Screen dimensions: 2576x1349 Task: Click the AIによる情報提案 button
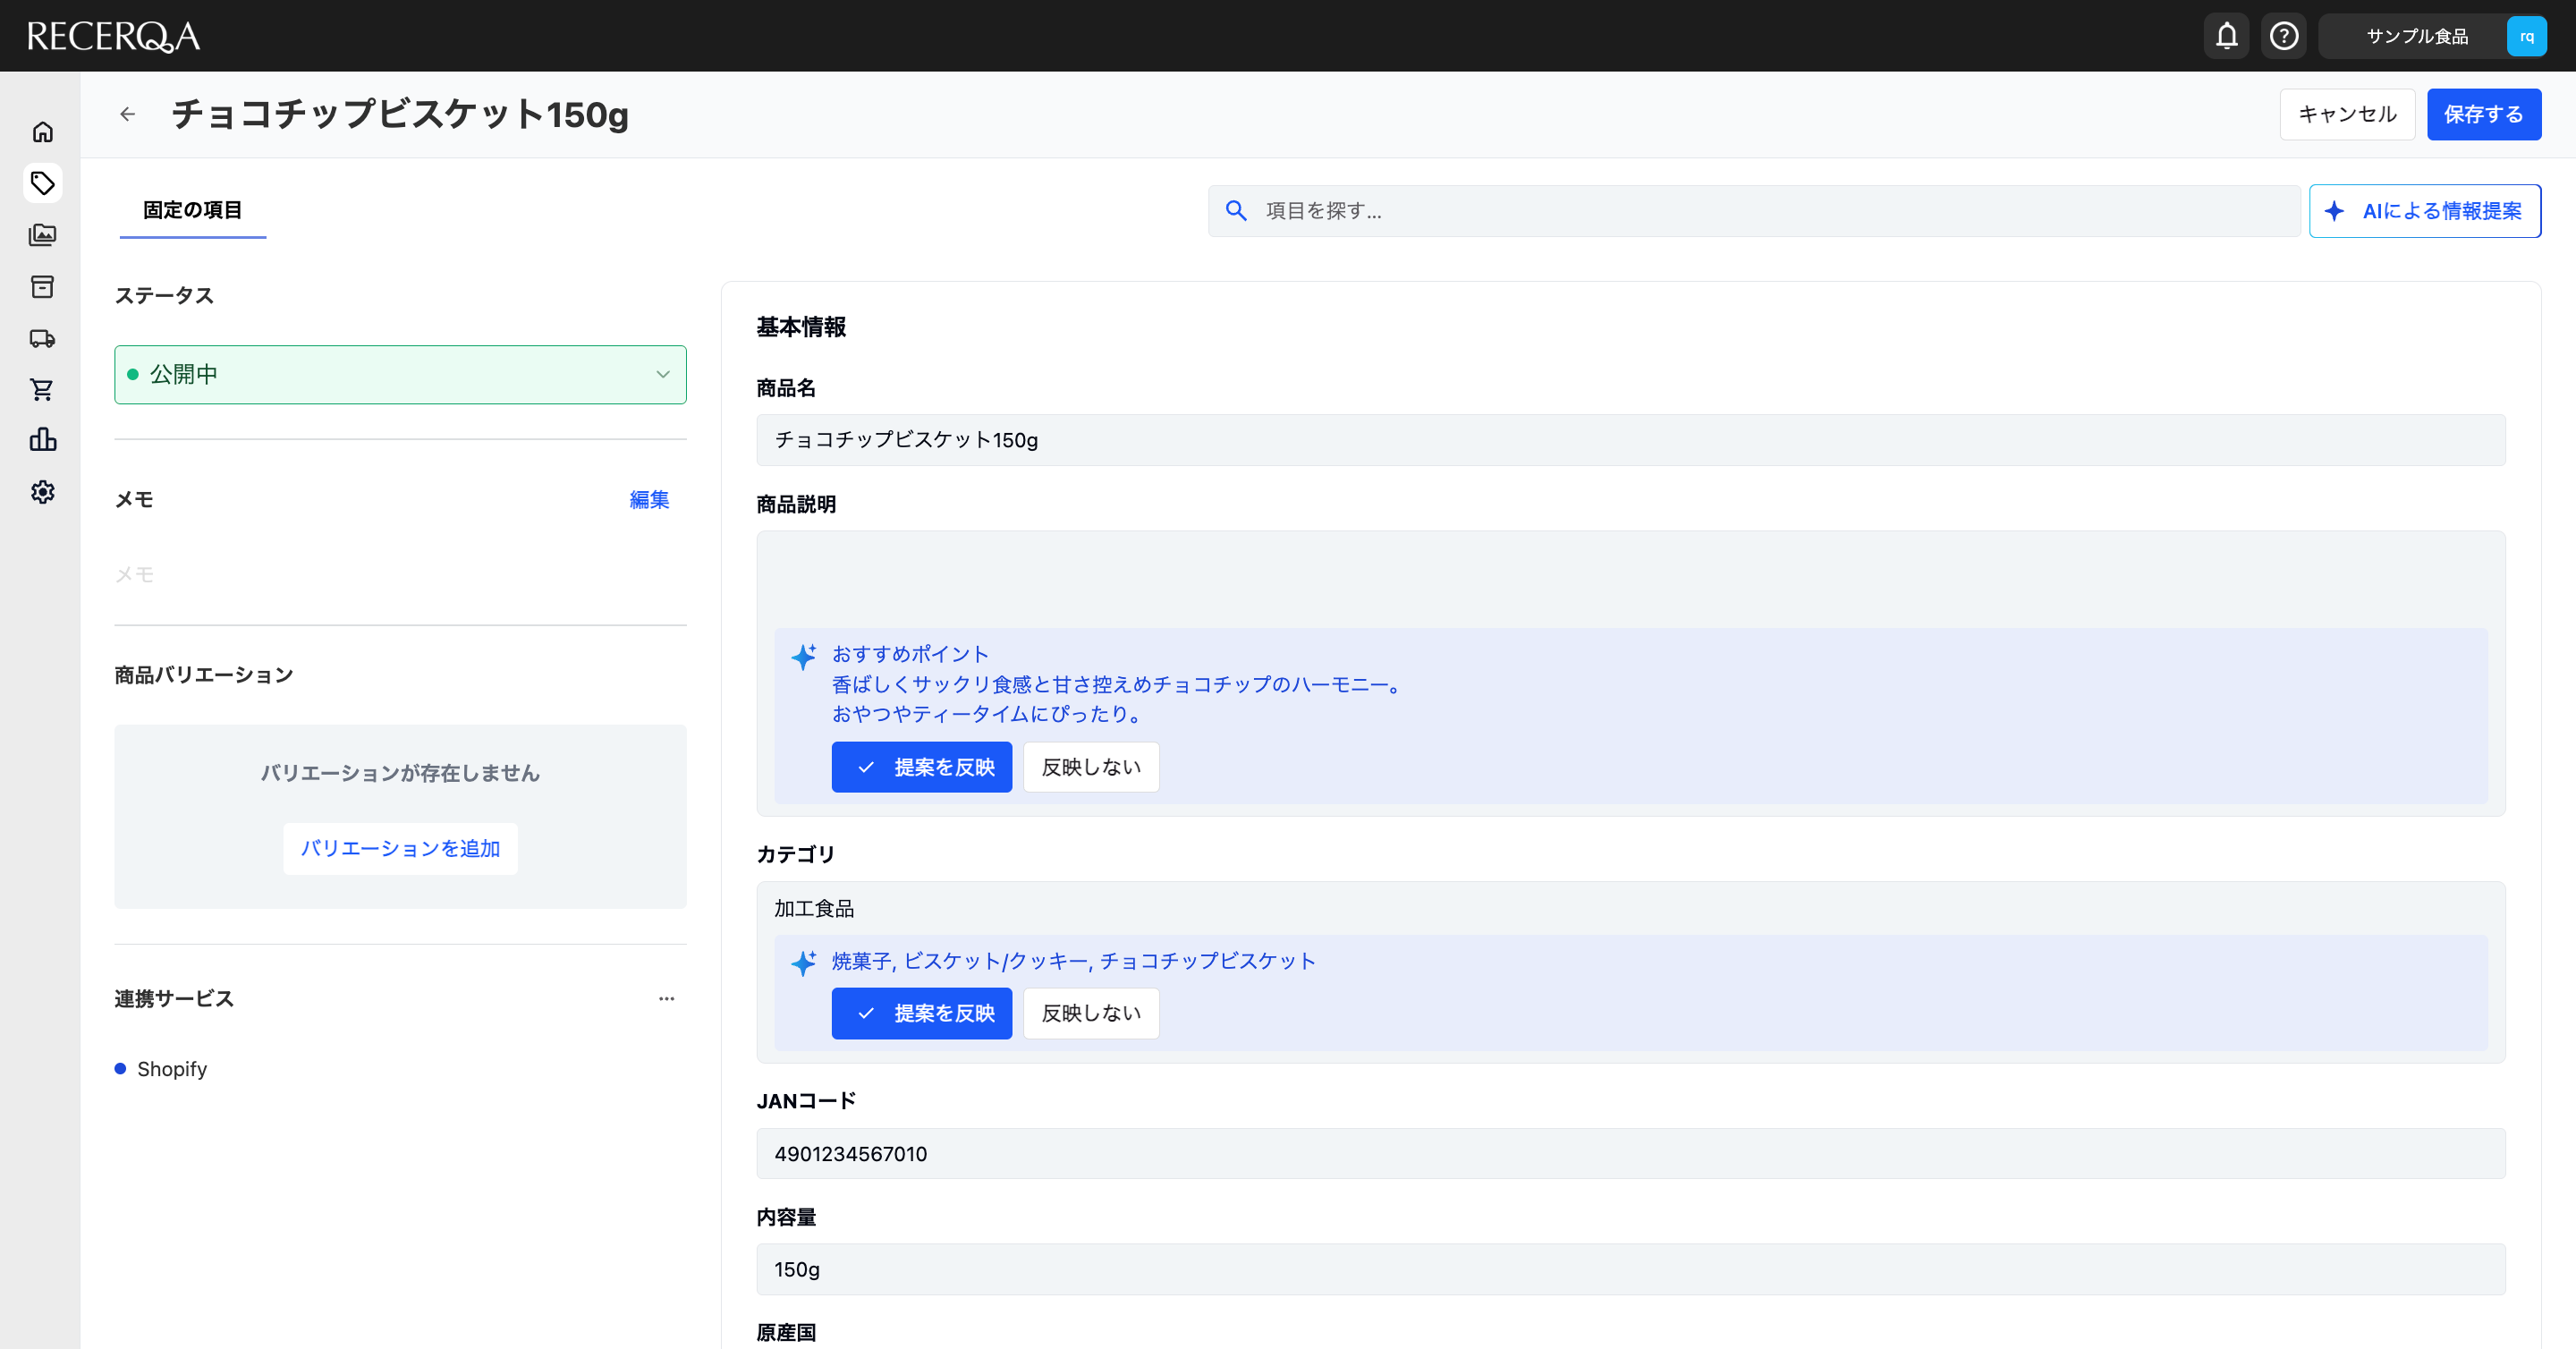point(2424,211)
